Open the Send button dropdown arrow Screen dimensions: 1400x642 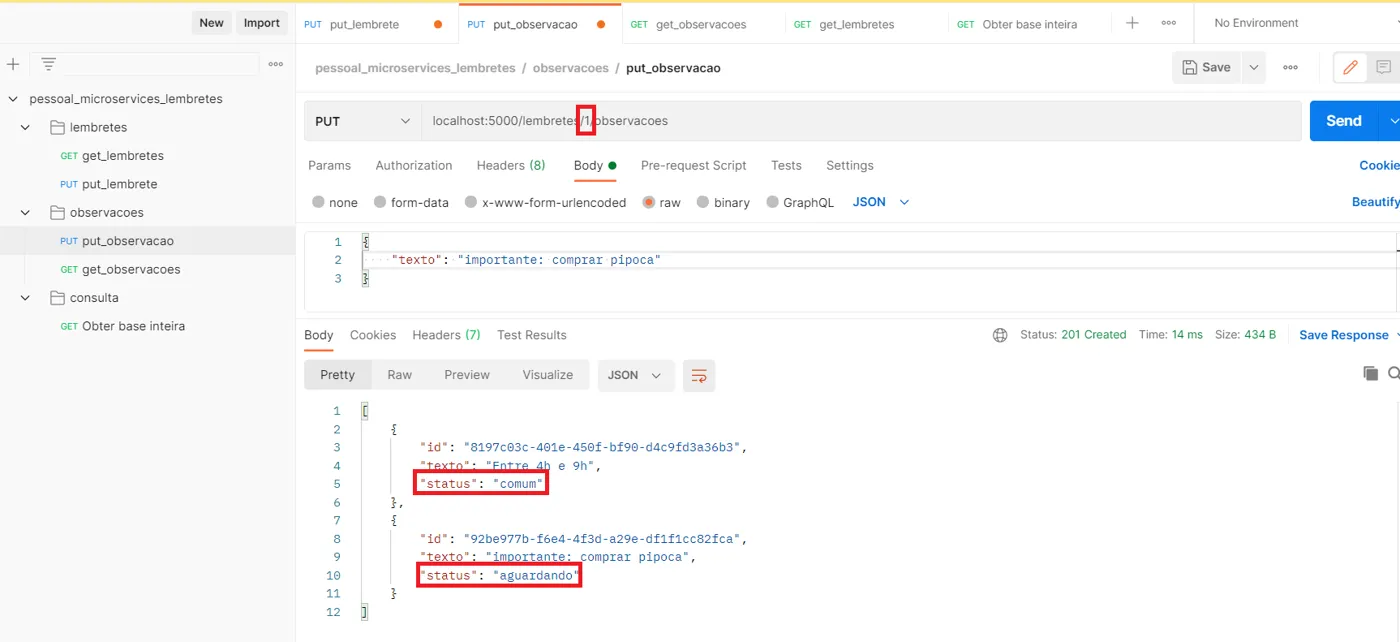1391,121
